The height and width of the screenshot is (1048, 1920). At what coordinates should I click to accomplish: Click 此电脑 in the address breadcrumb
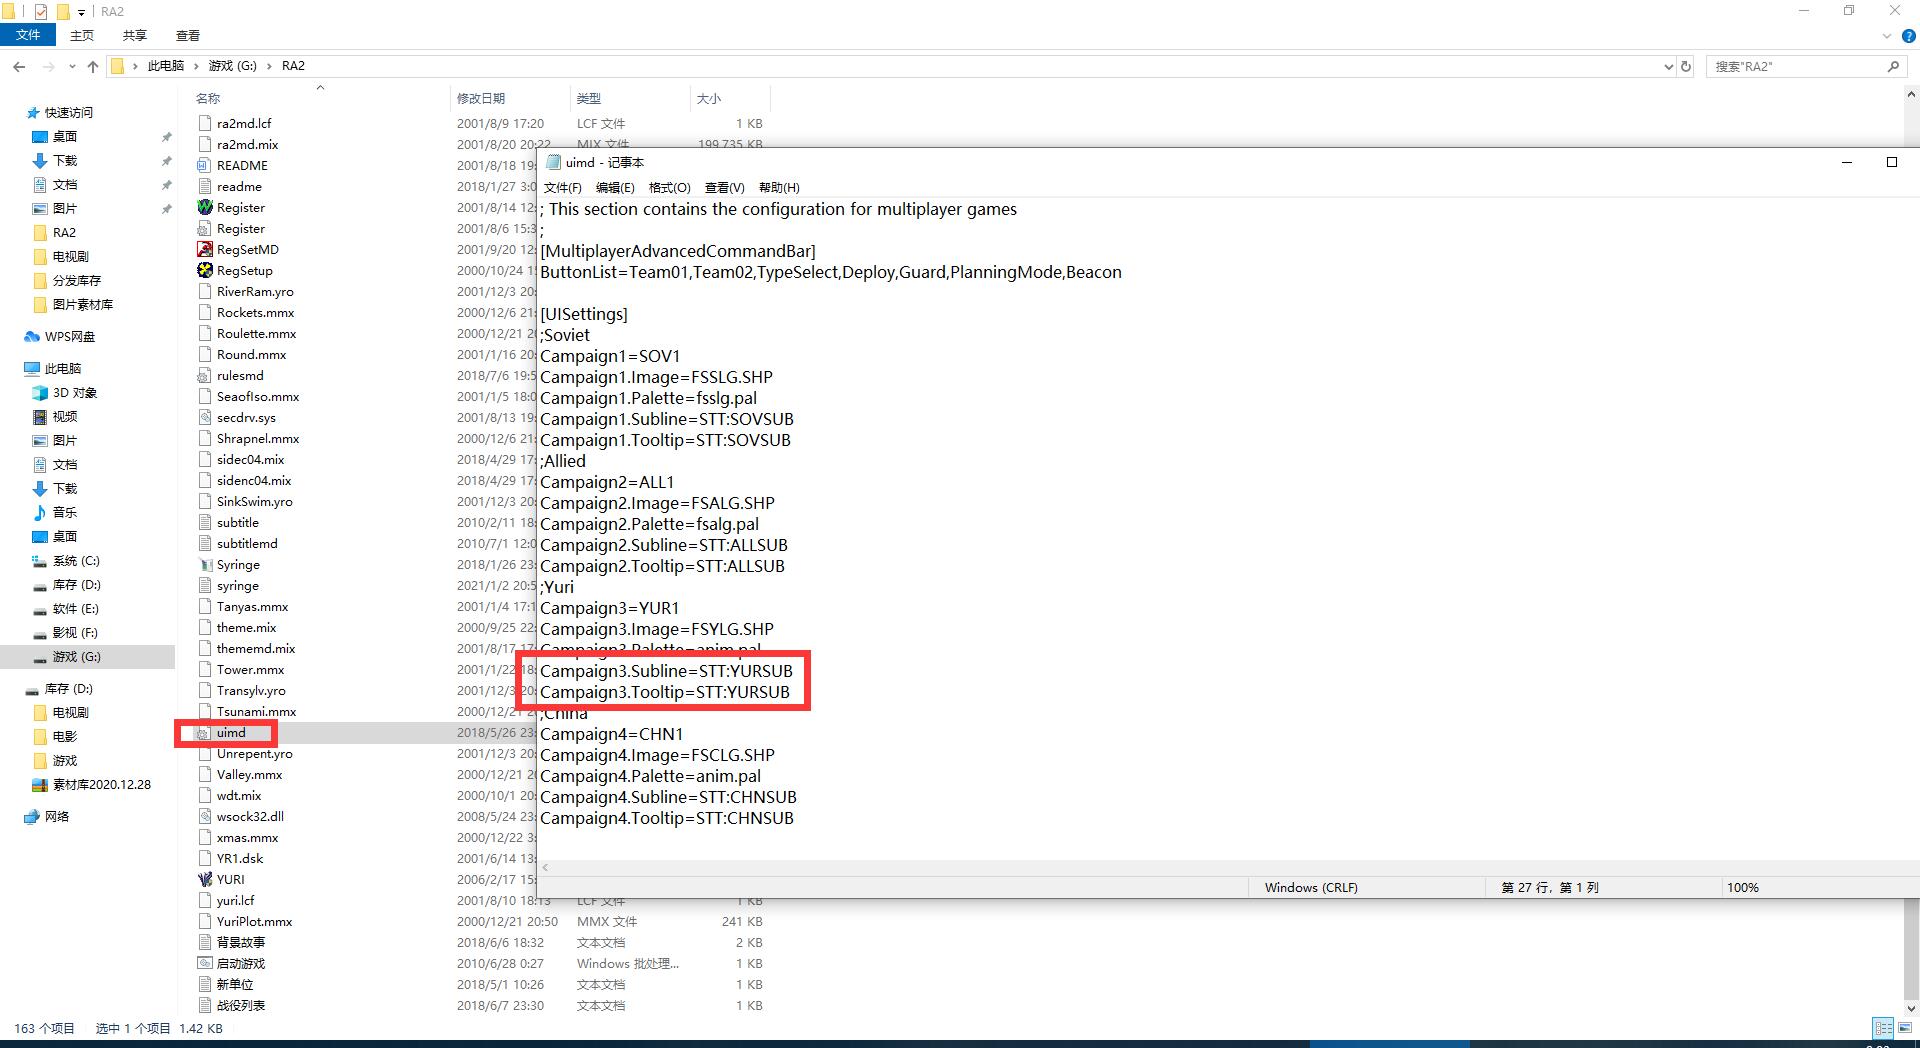tap(165, 66)
